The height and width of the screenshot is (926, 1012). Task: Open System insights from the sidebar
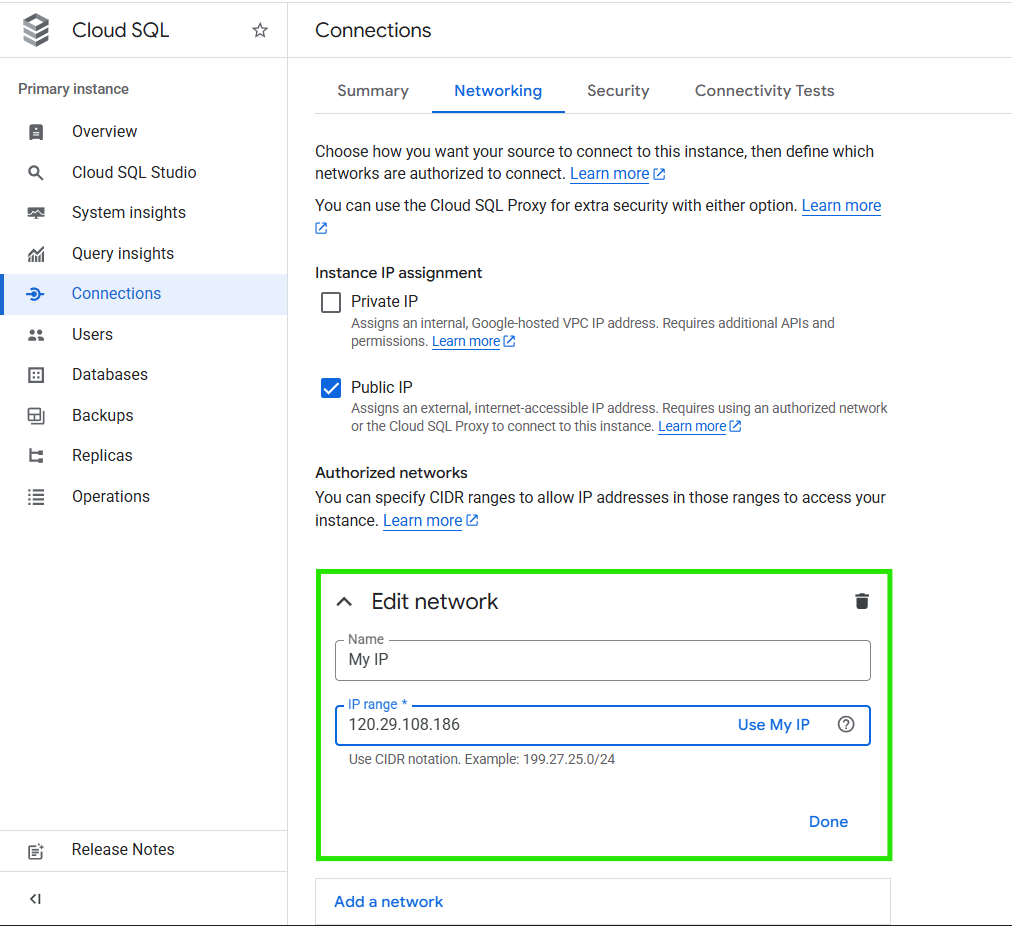click(x=36, y=212)
